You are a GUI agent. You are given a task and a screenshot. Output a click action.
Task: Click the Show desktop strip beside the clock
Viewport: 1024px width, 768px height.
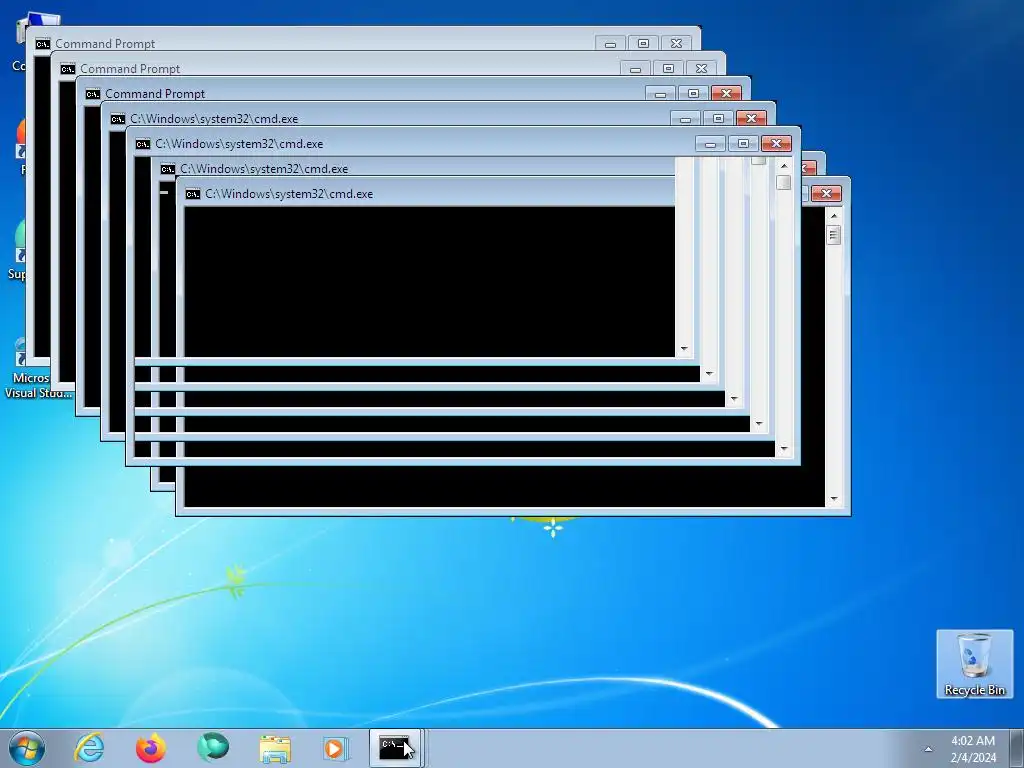click(x=1017, y=748)
